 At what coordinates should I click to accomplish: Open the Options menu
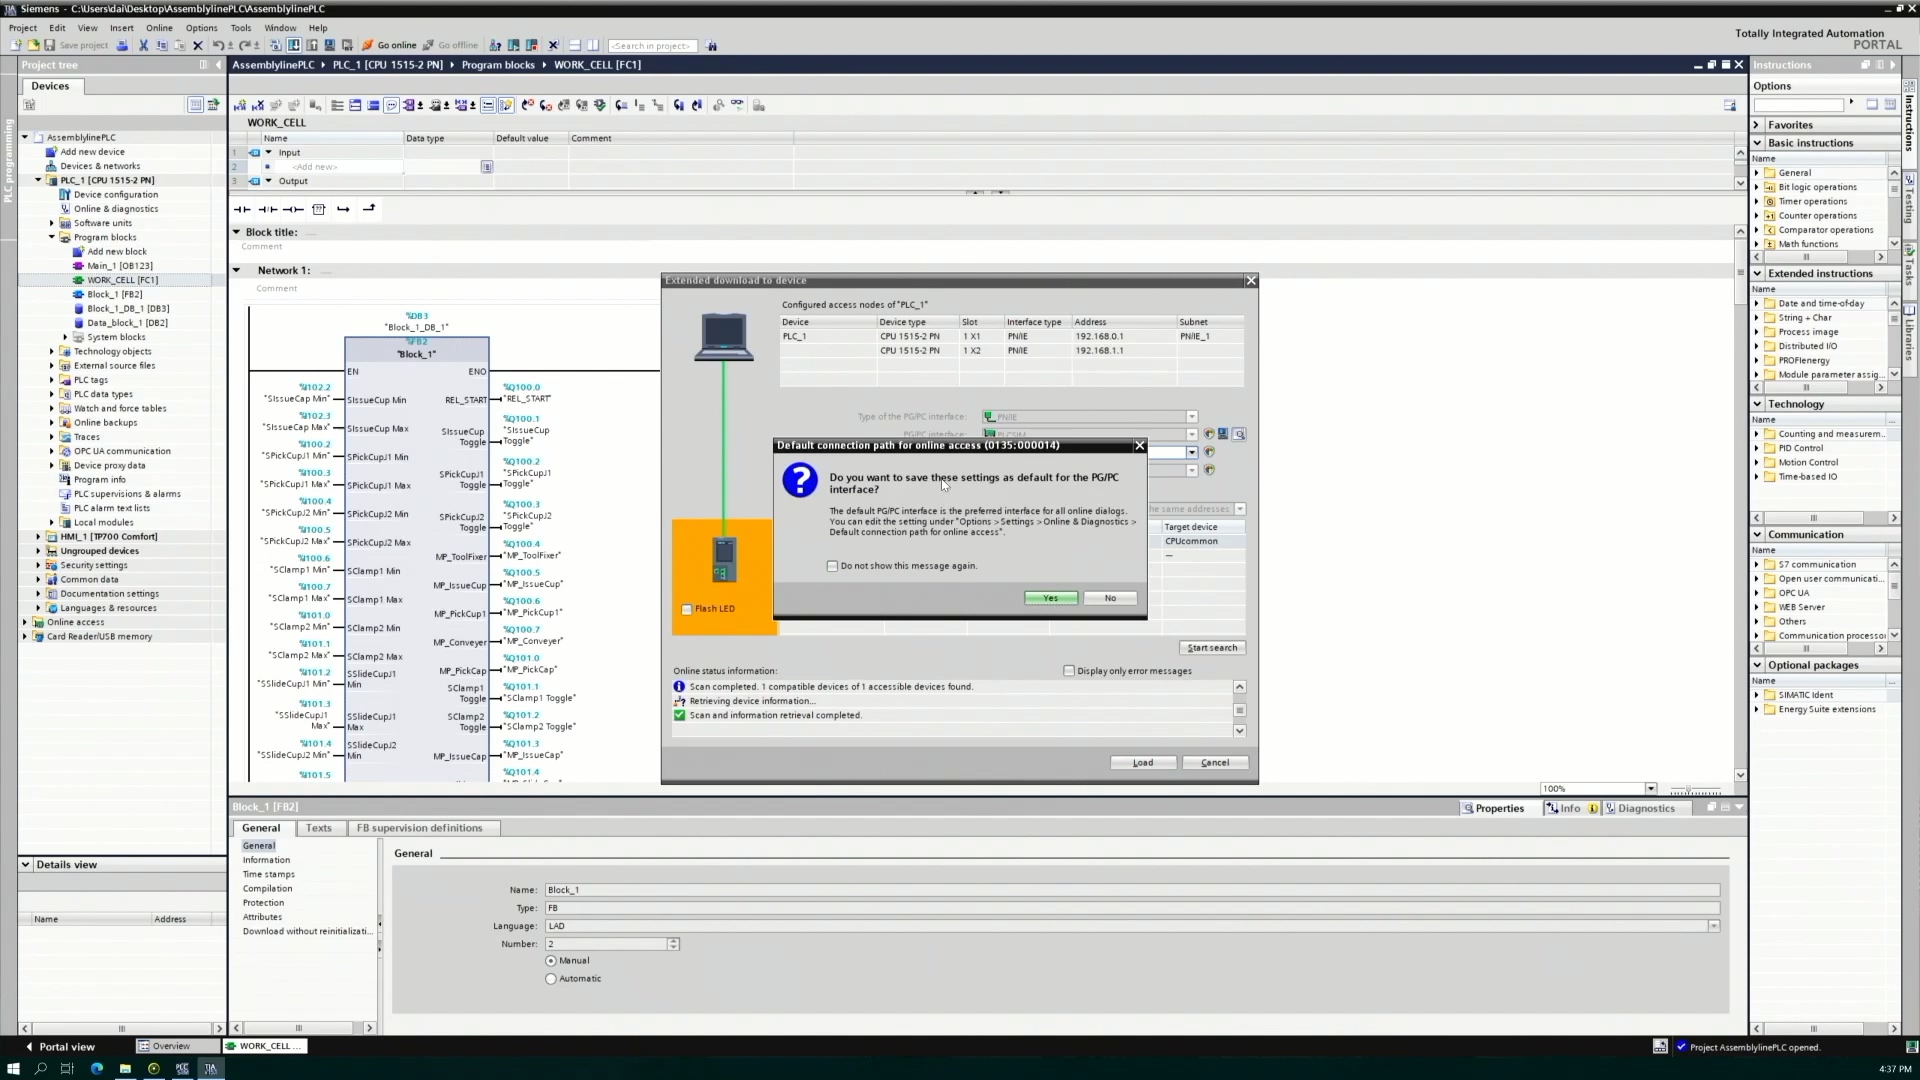tap(201, 28)
